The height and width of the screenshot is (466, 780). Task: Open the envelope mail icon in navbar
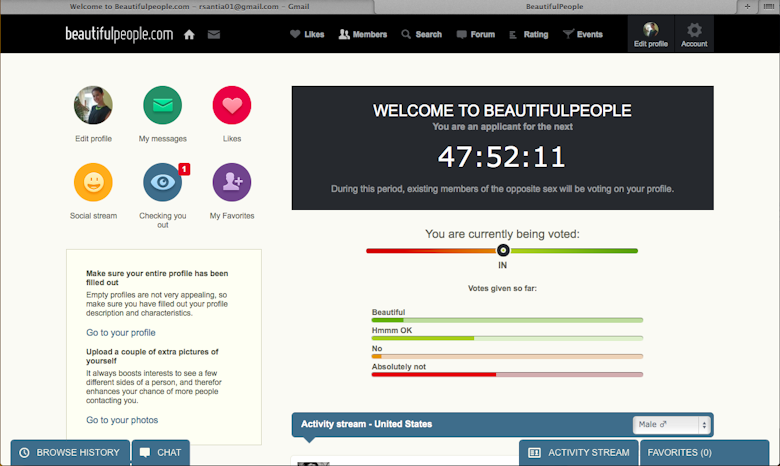coord(214,34)
